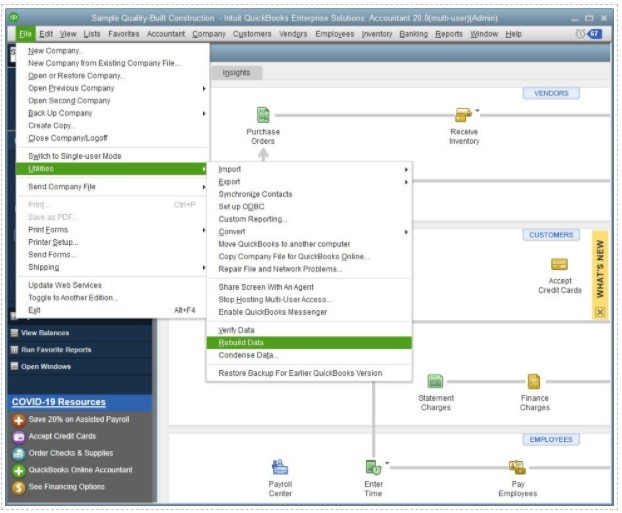Image resolution: width=622 pixels, height=513 pixels.
Task: Click the CUSTOMERS section button
Action: [x=551, y=235]
